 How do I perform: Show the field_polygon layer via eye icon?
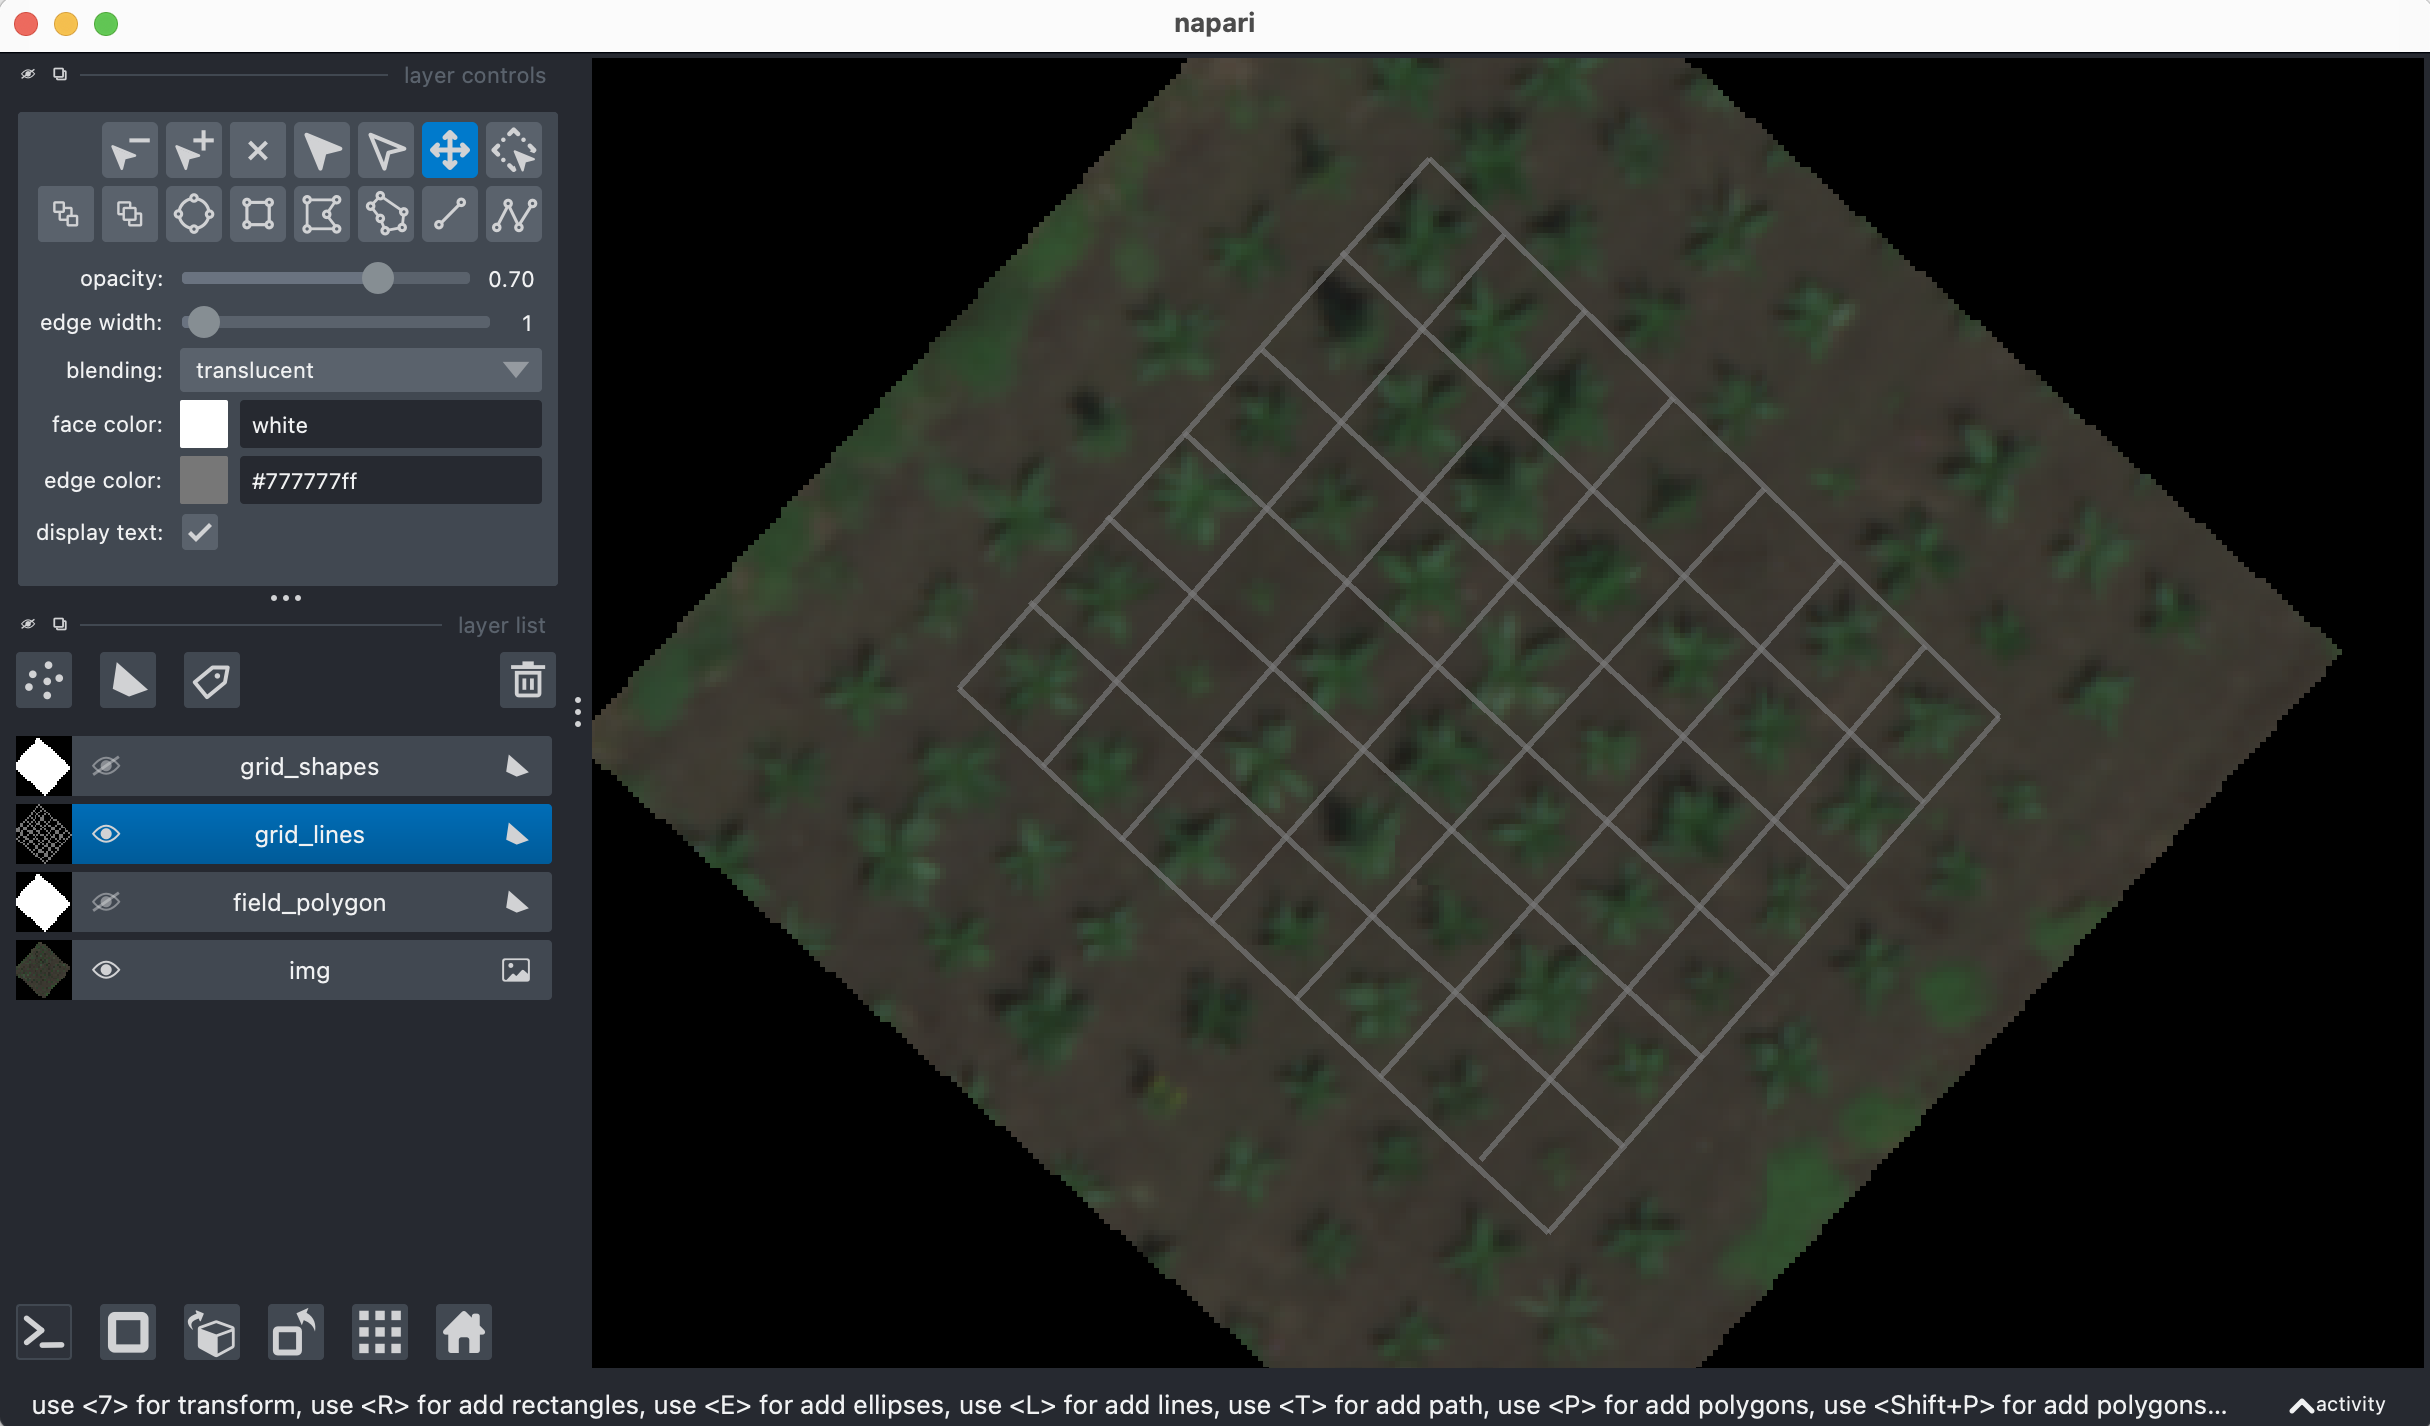(106, 902)
